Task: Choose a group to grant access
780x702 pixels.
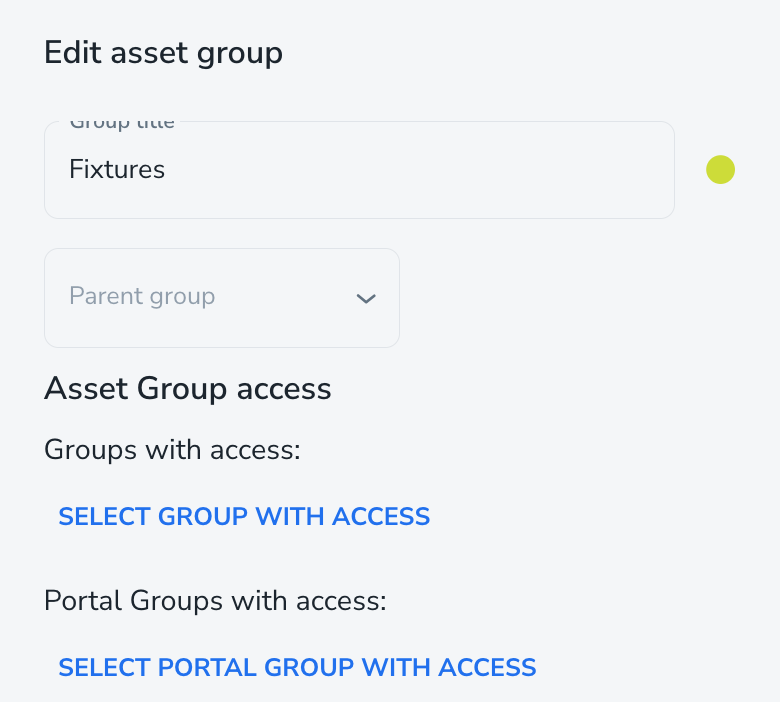Action: tap(244, 516)
